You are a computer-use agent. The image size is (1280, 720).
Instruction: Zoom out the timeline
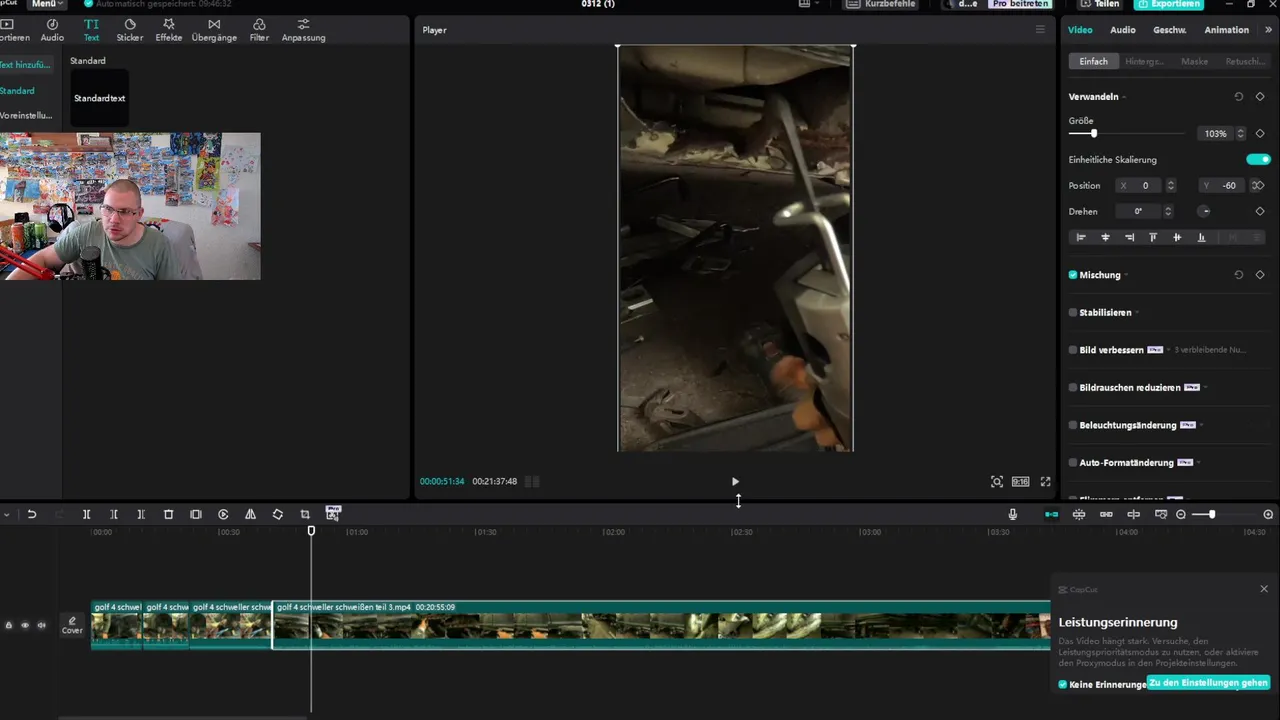1181,514
